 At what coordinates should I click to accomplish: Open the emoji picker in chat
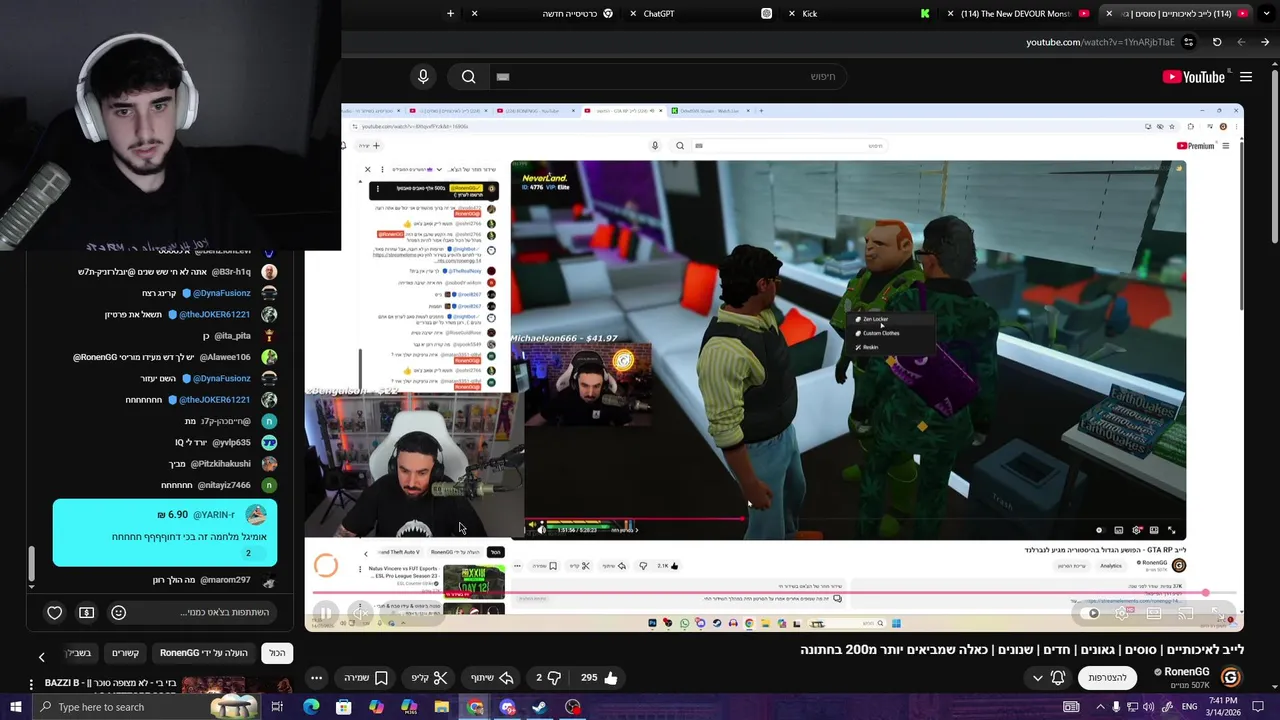(x=118, y=612)
